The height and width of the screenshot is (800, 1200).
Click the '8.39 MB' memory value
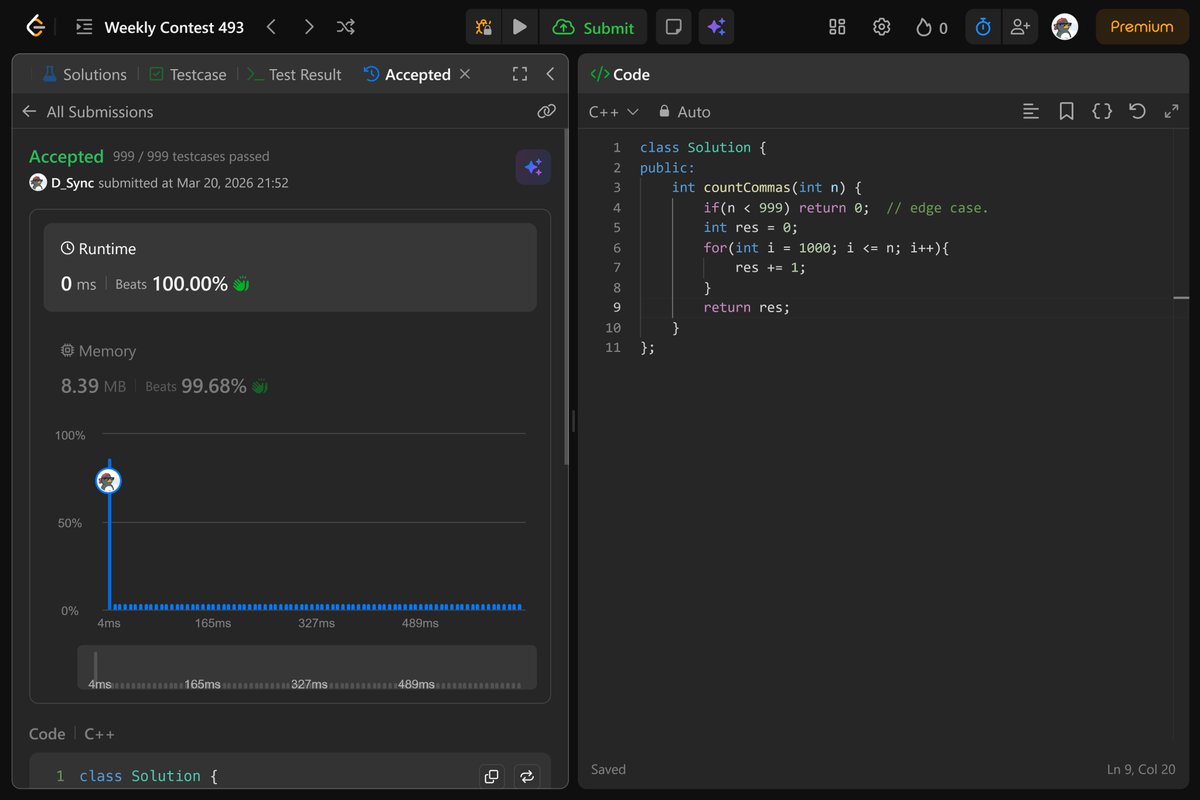point(93,385)
